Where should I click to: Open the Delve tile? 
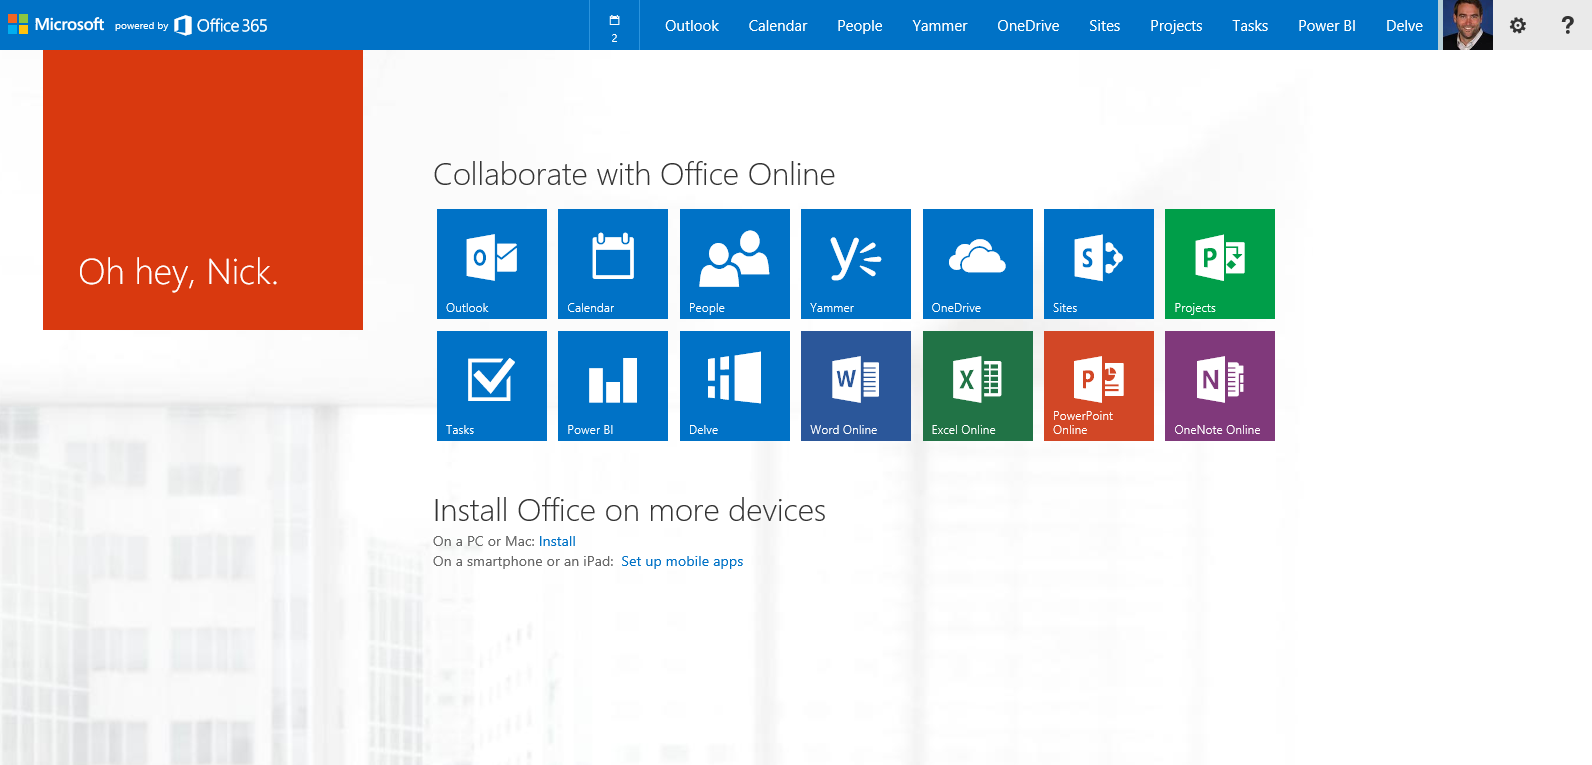click(735, 386)
